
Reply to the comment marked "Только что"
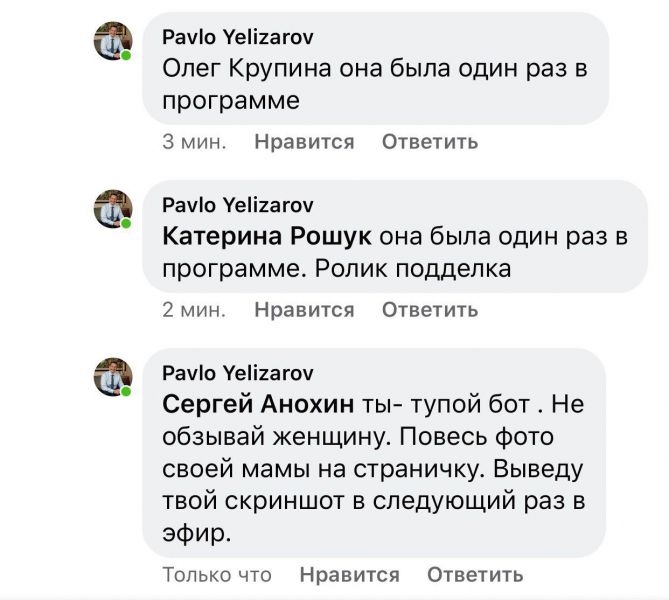click(x=475, y=574)
